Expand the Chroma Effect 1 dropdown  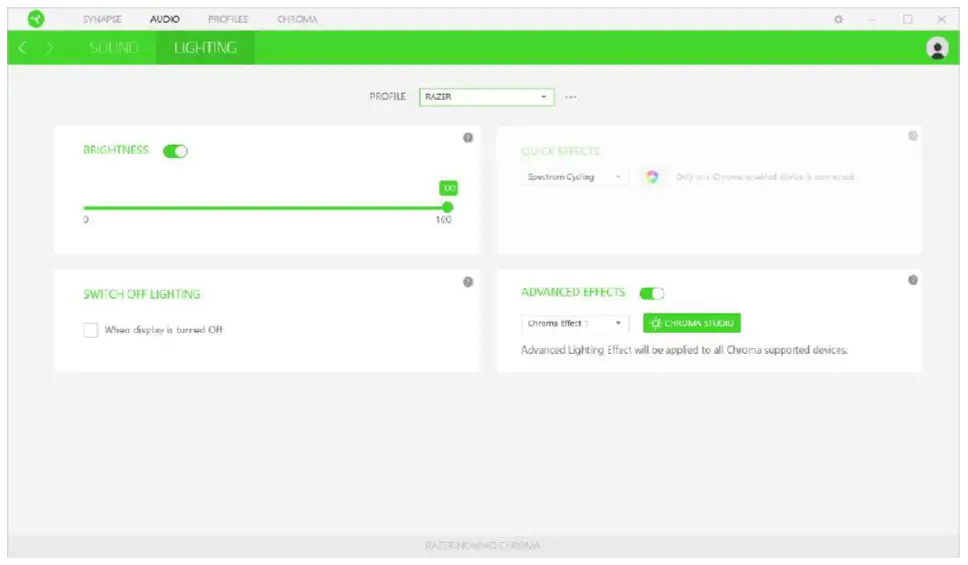pyautogui.click(x=575, y=324)
